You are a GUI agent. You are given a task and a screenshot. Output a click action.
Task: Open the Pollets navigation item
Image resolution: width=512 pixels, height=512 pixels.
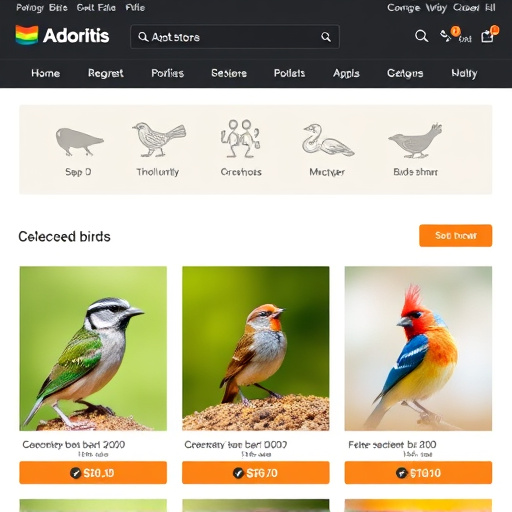(289, 73)
